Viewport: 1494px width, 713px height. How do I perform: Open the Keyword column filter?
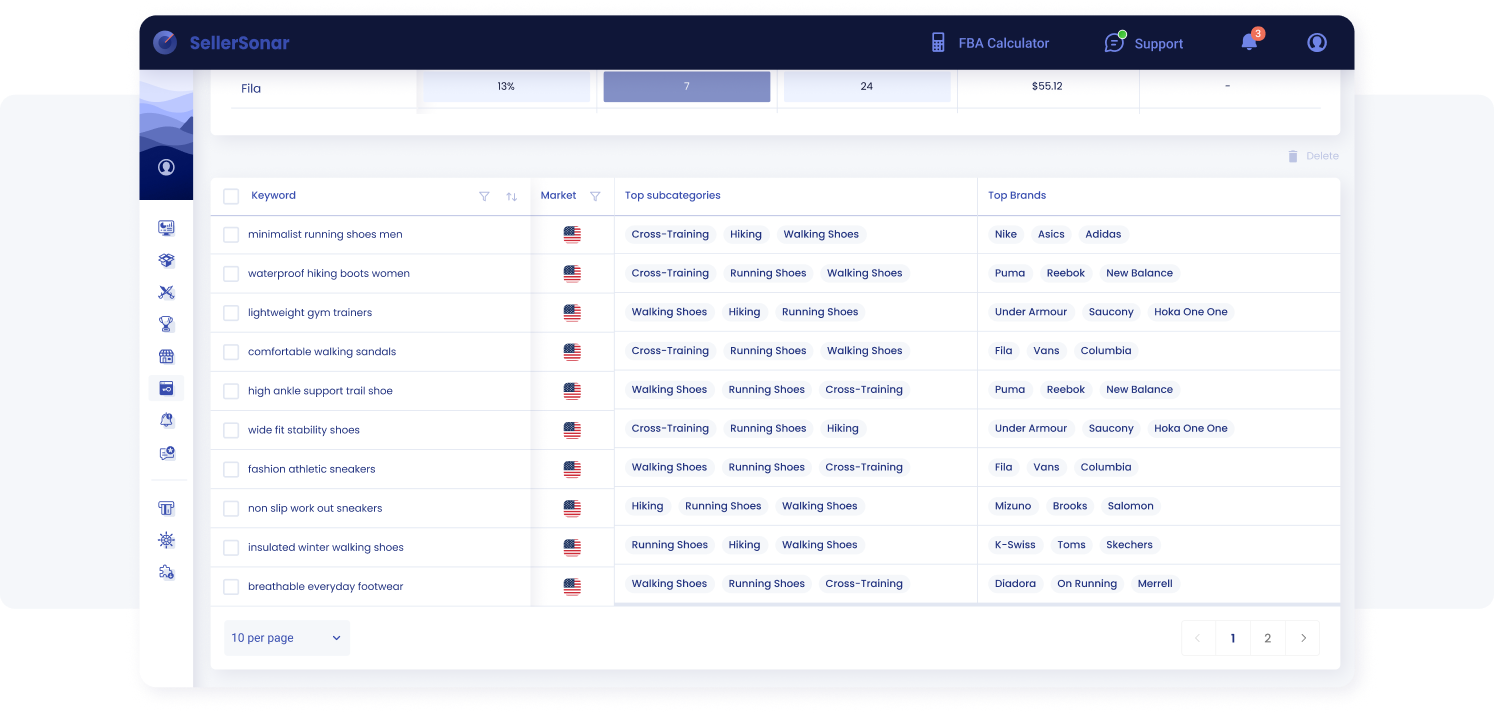pyautogui.click(x=484, y=196)
